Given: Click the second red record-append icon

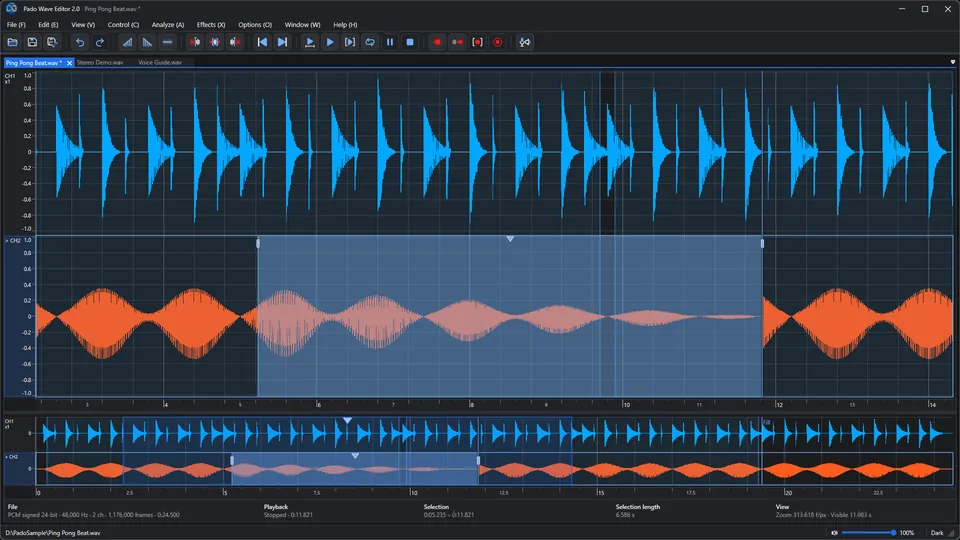Looking at the screenshot, I should tap(457, 42).
